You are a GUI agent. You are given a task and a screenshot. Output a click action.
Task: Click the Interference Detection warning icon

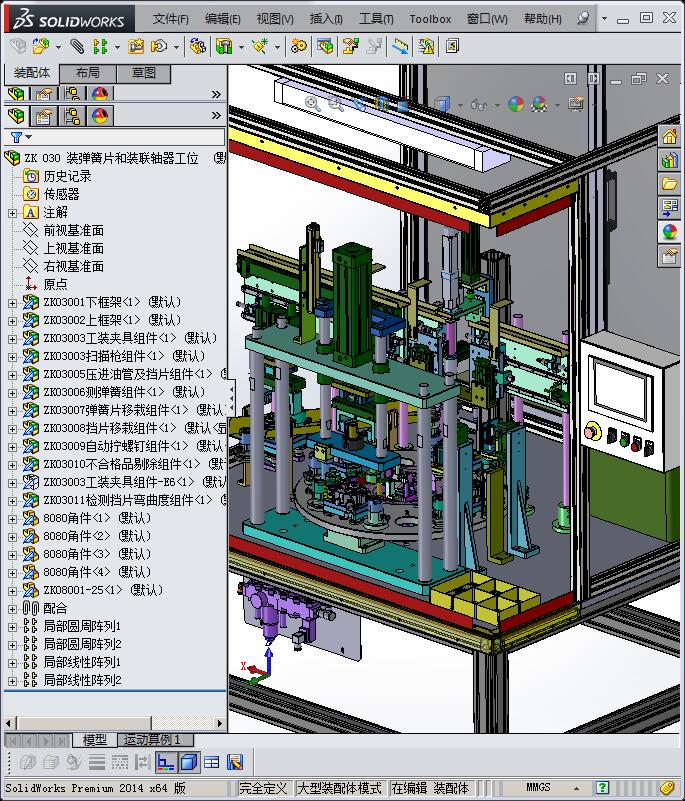point(426,46)
